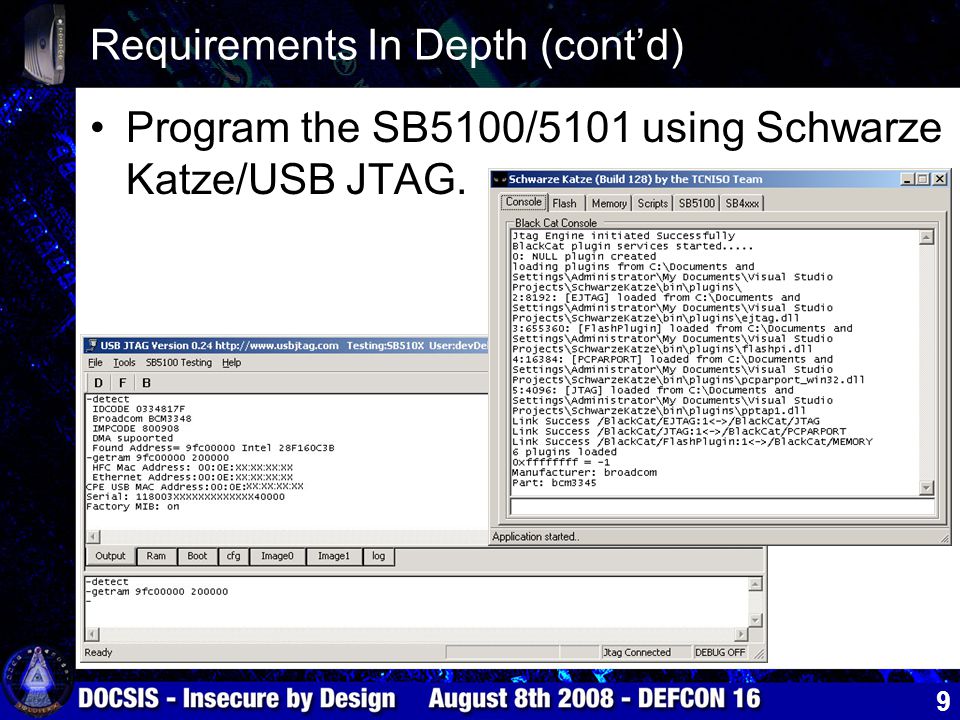
Task: Open the Tools menu in USB JTAG
Action: point(124,362)
